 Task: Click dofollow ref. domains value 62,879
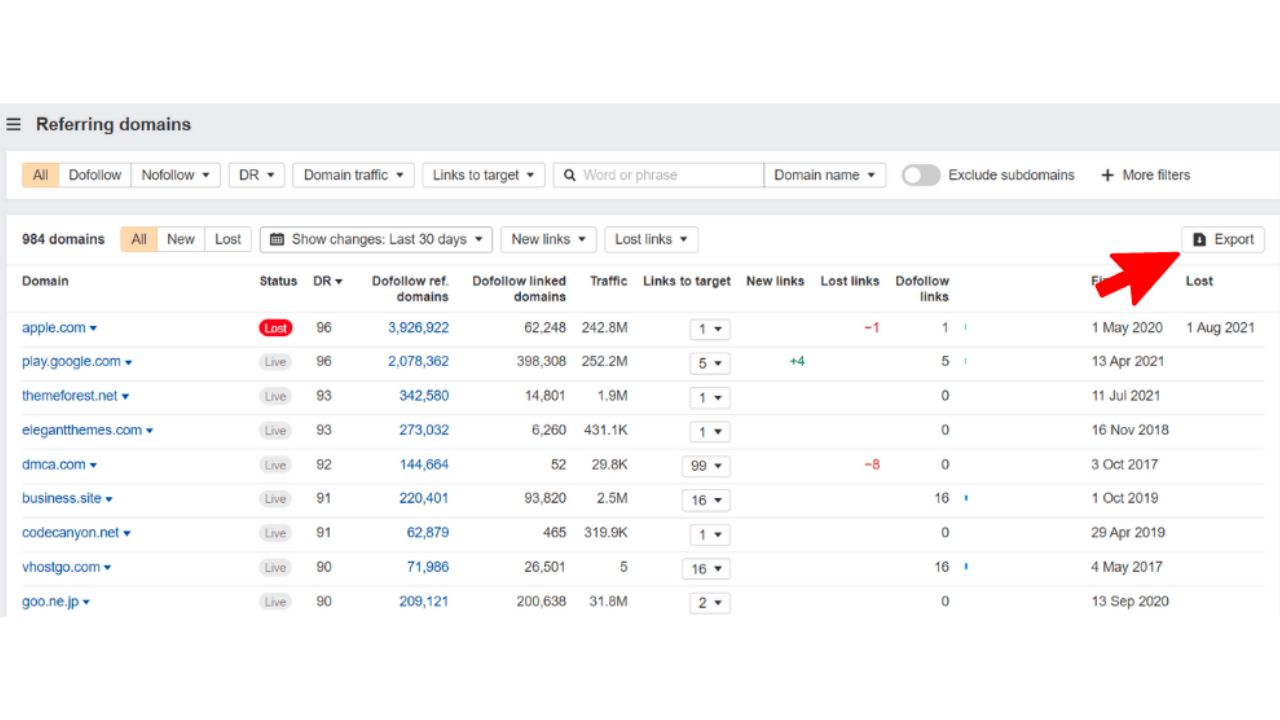(428, 533)
